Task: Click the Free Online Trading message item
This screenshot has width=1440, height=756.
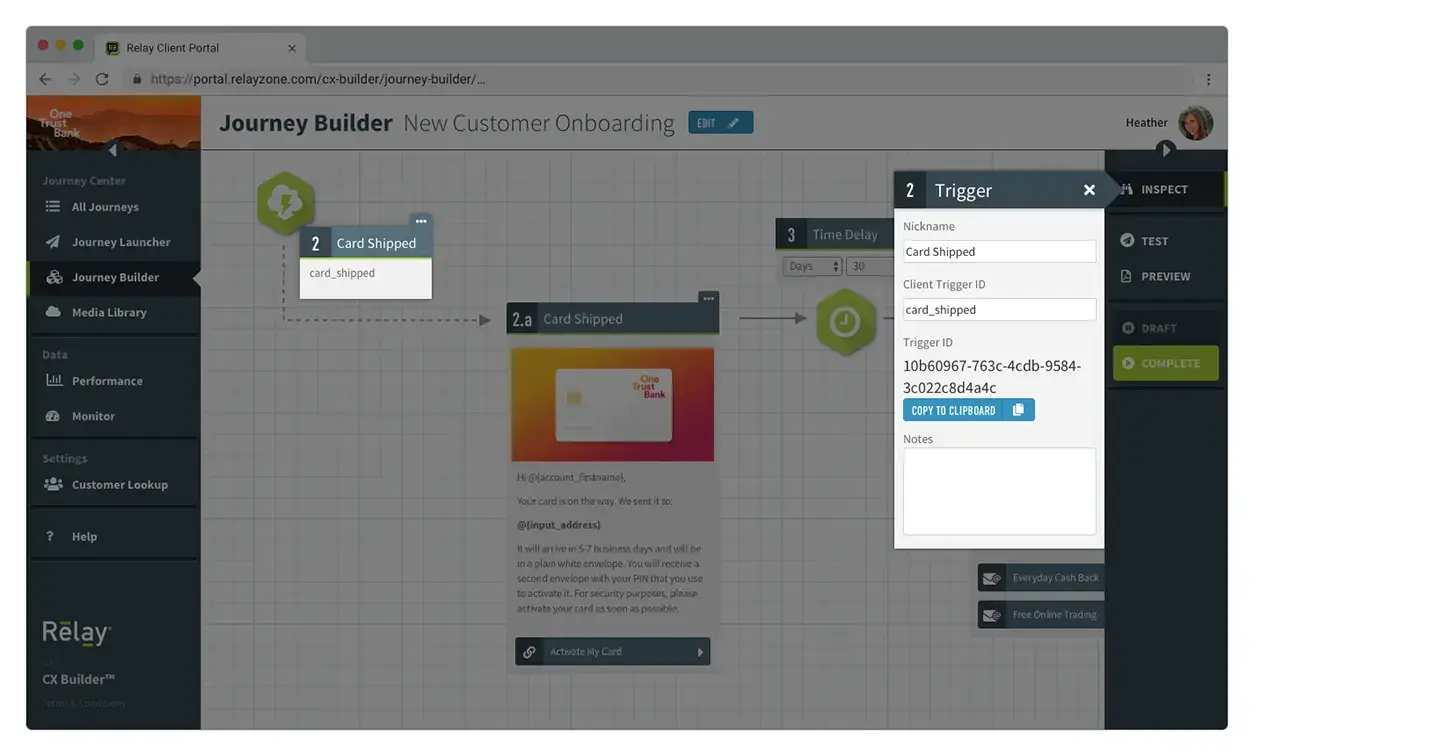Action: pyautogui.click(x=1041, y=615)
